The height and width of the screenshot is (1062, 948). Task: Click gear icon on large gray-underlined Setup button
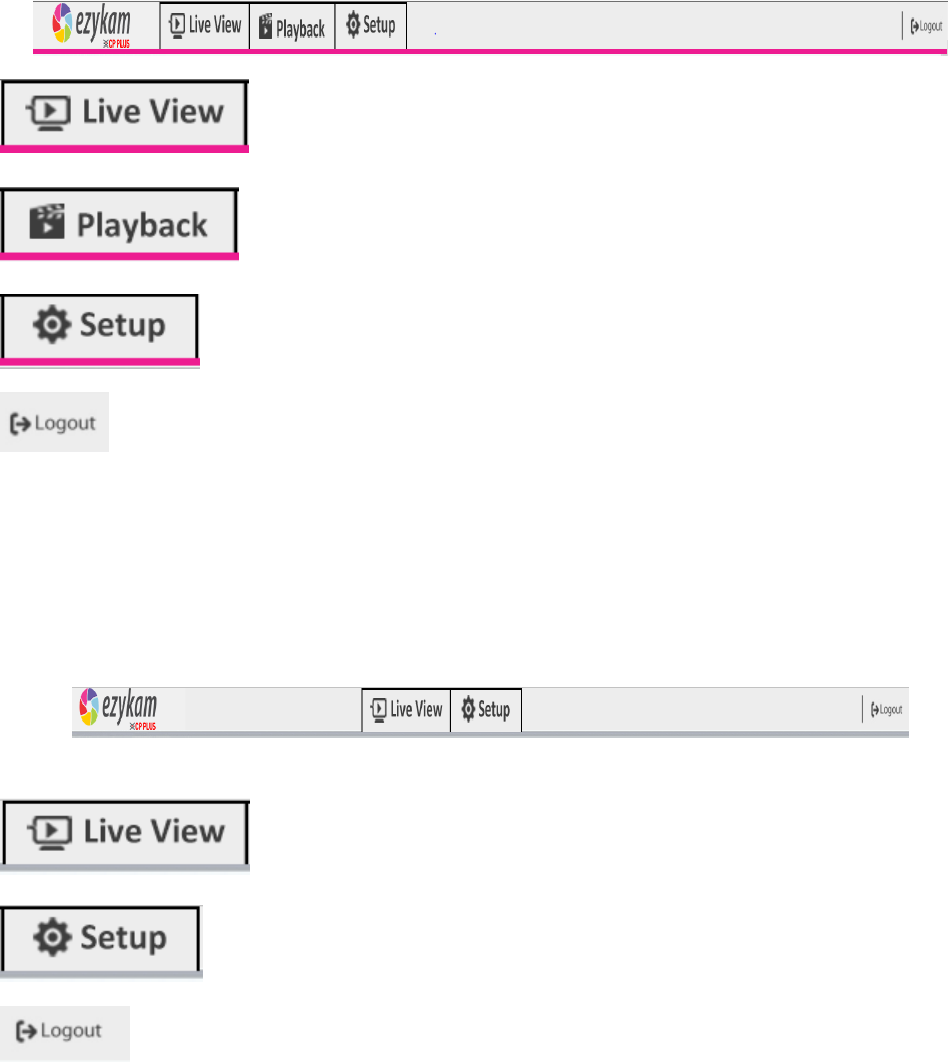52,937
